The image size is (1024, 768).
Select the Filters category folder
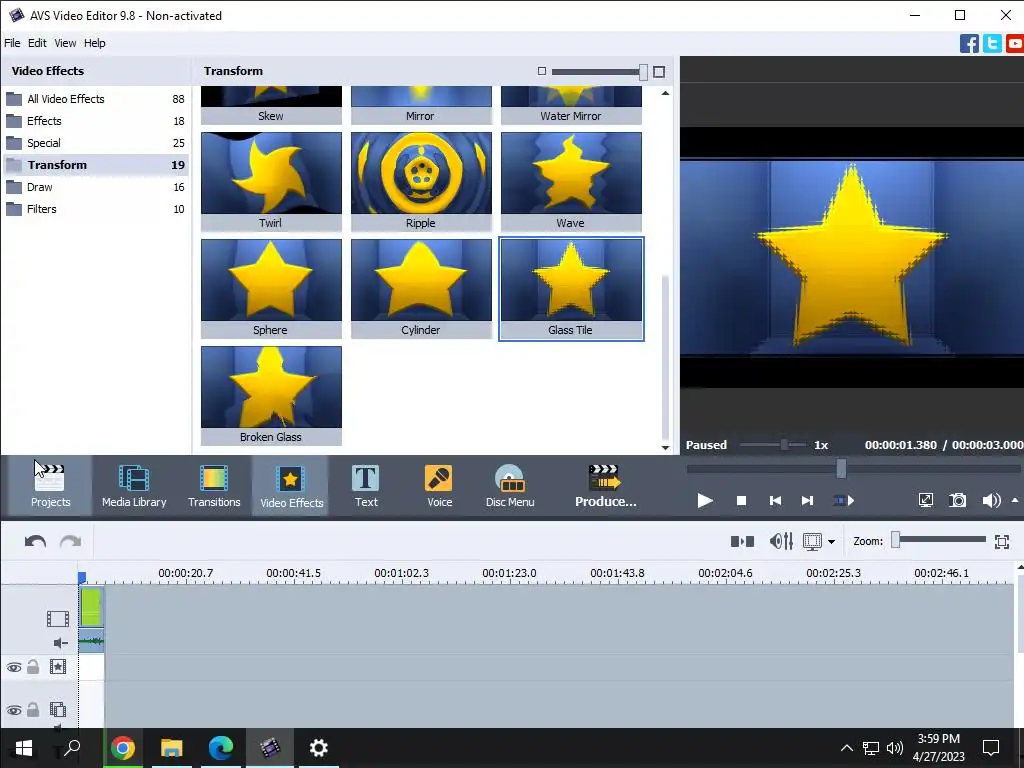[95, 209]
